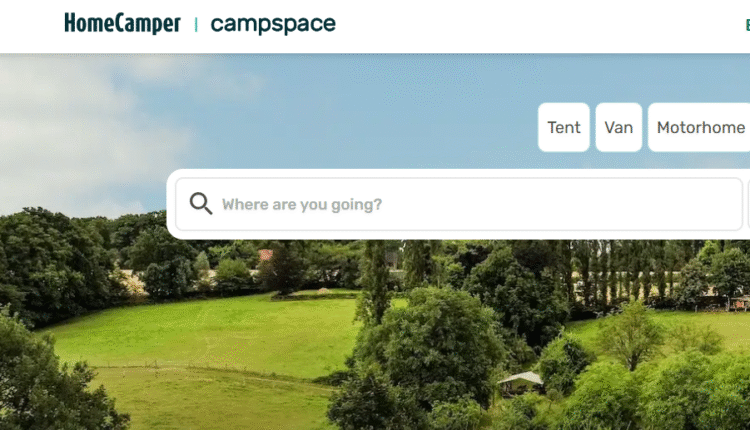The height and width of the screenshot is (430, 750).
Task: Focus the "Where are you going?" field
Action: pyautogui.click(x=459, y=204)
